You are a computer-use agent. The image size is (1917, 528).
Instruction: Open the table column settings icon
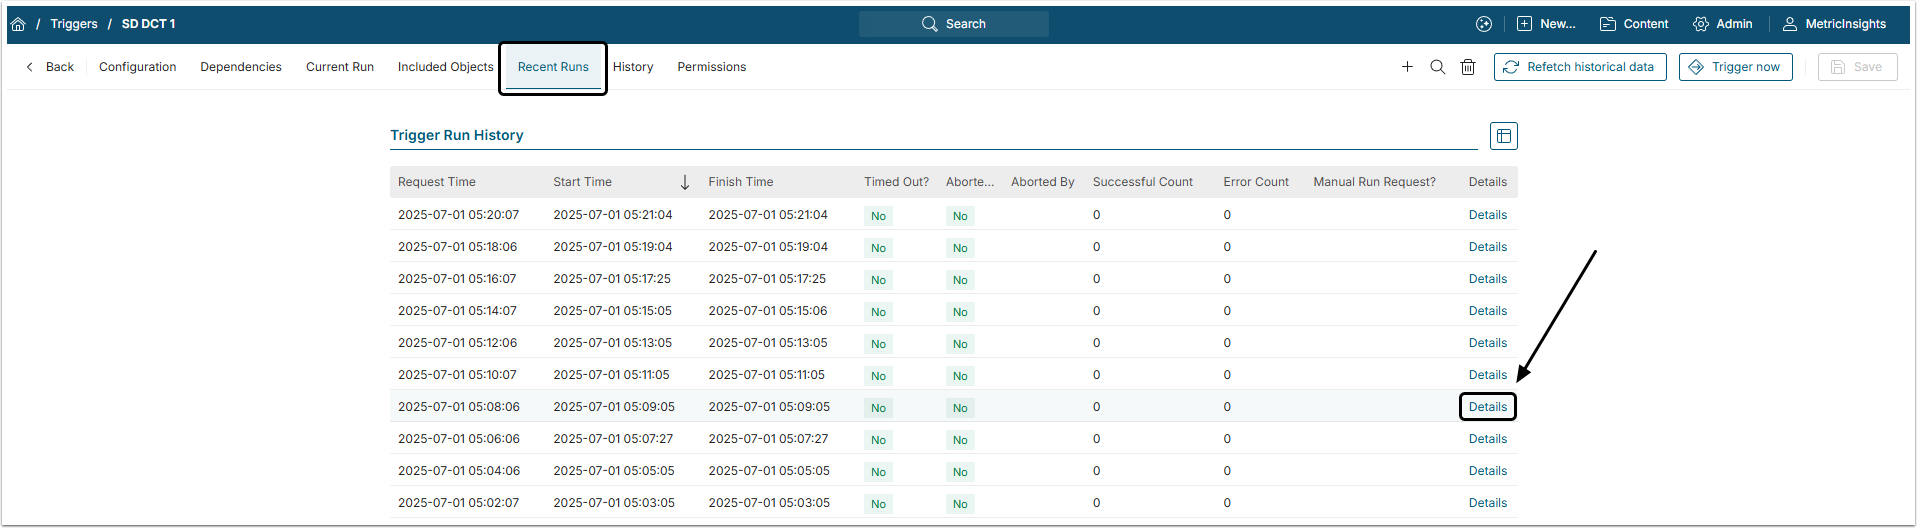click(x=1503, y=136)
